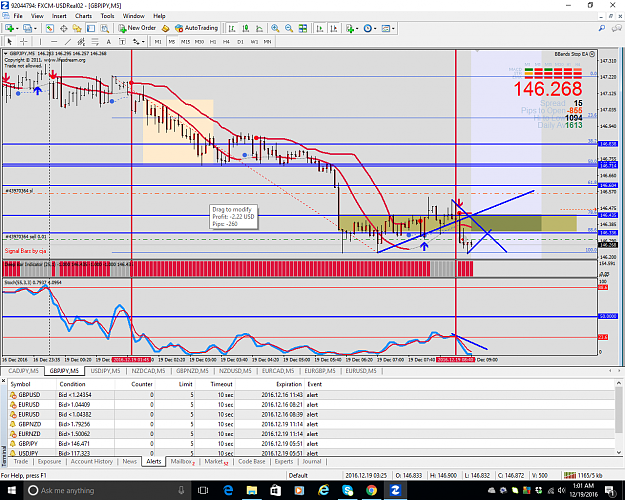Open the Experts terminal tab

coord(284,461)
